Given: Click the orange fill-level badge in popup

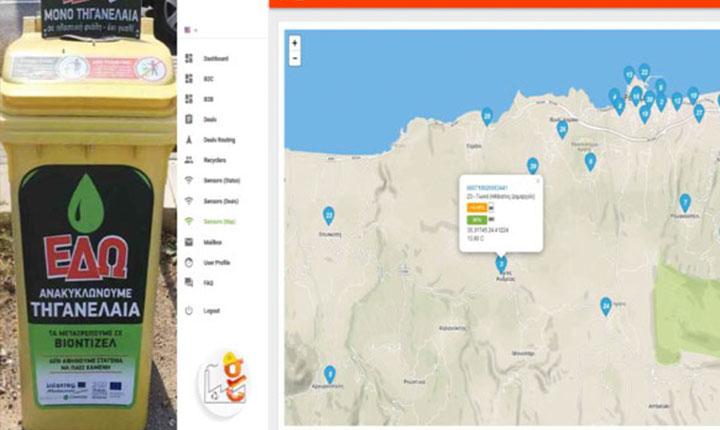Looking at the screenshot, I should 477,208.
